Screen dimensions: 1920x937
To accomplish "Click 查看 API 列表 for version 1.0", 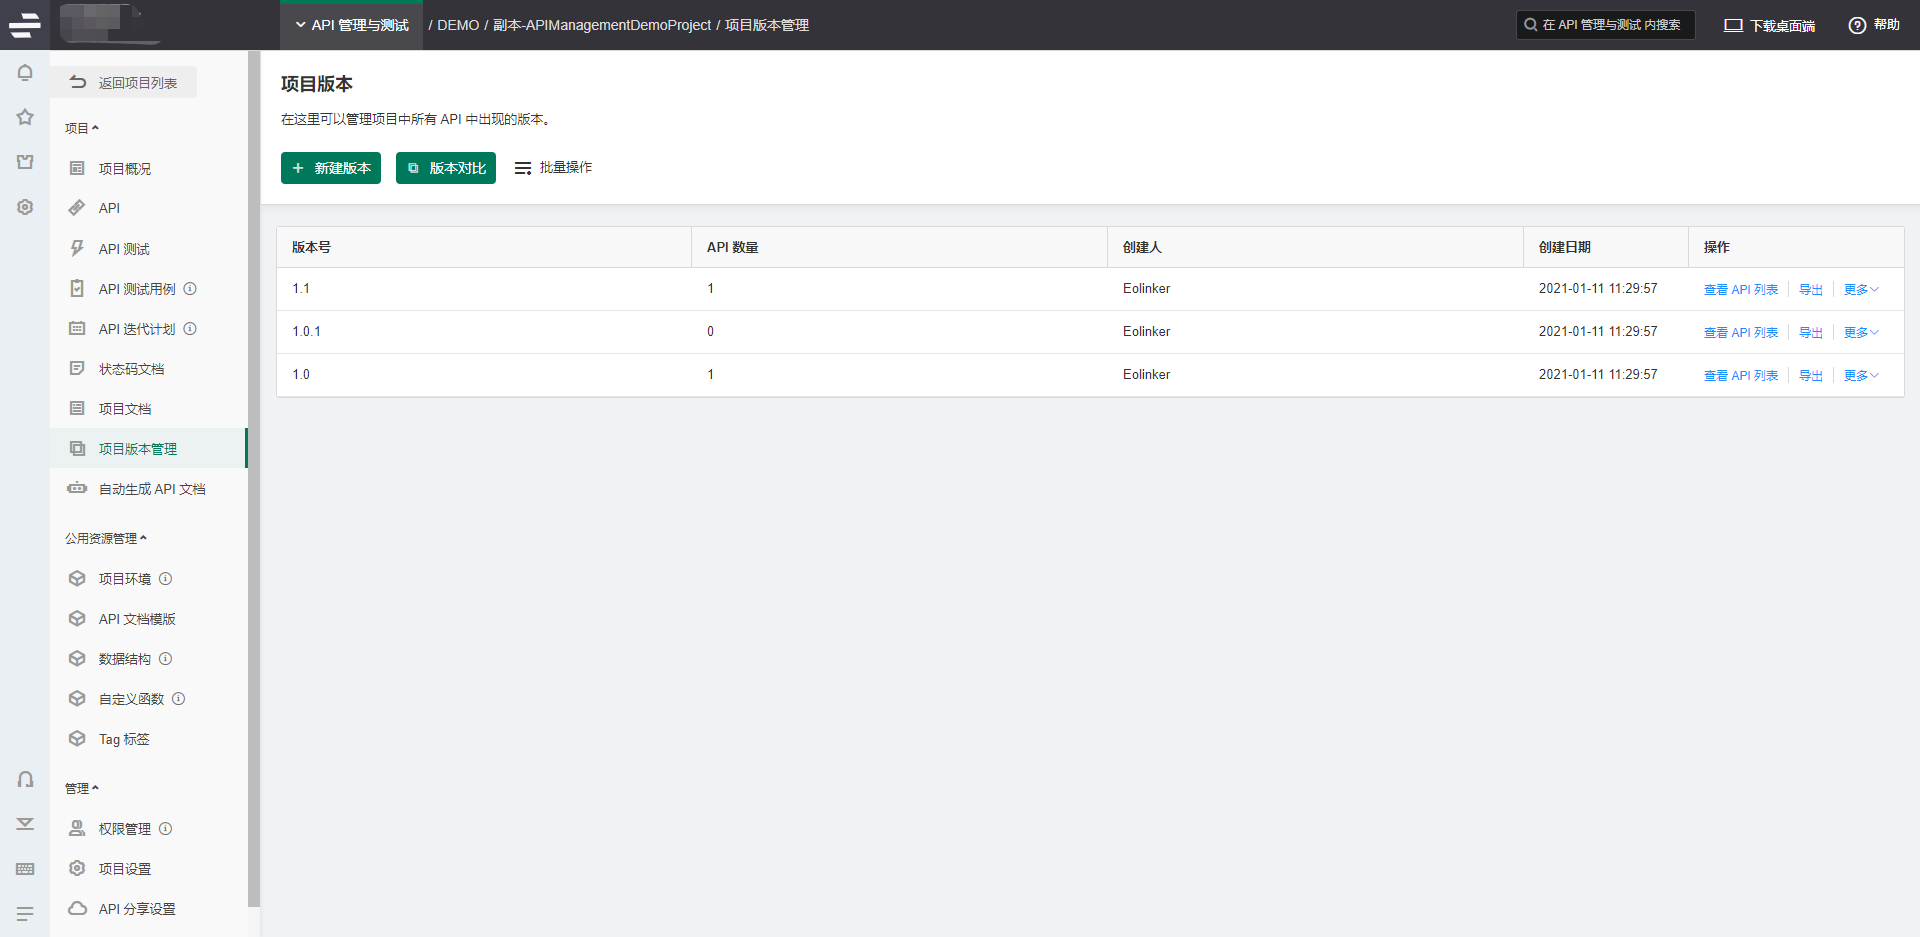I will pos(1741,376).
